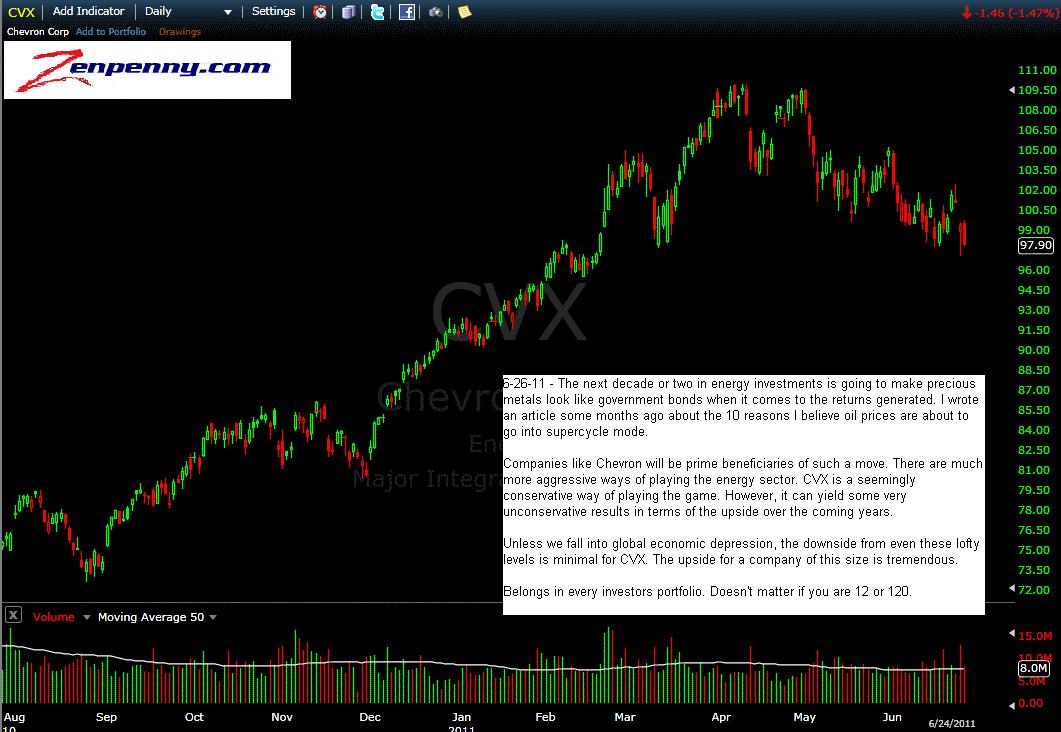Viewport: 1061px width, 732px height.
Task: Click the price scale arrow at 72.00
Action: (x=1012, y=589)
